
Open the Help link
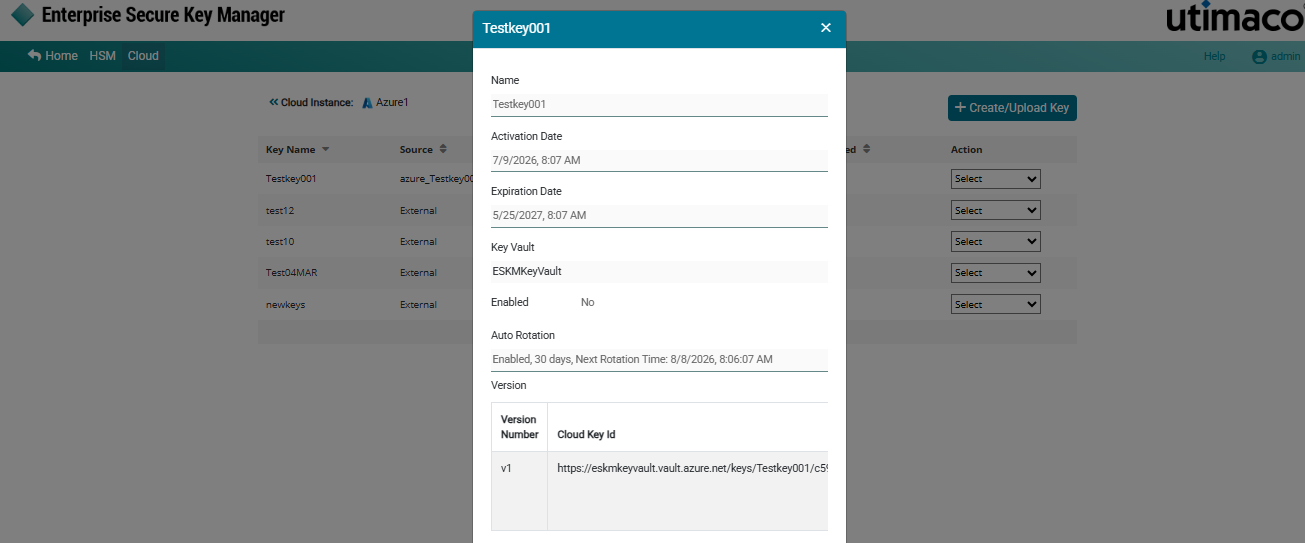(x=1214, y=56)
